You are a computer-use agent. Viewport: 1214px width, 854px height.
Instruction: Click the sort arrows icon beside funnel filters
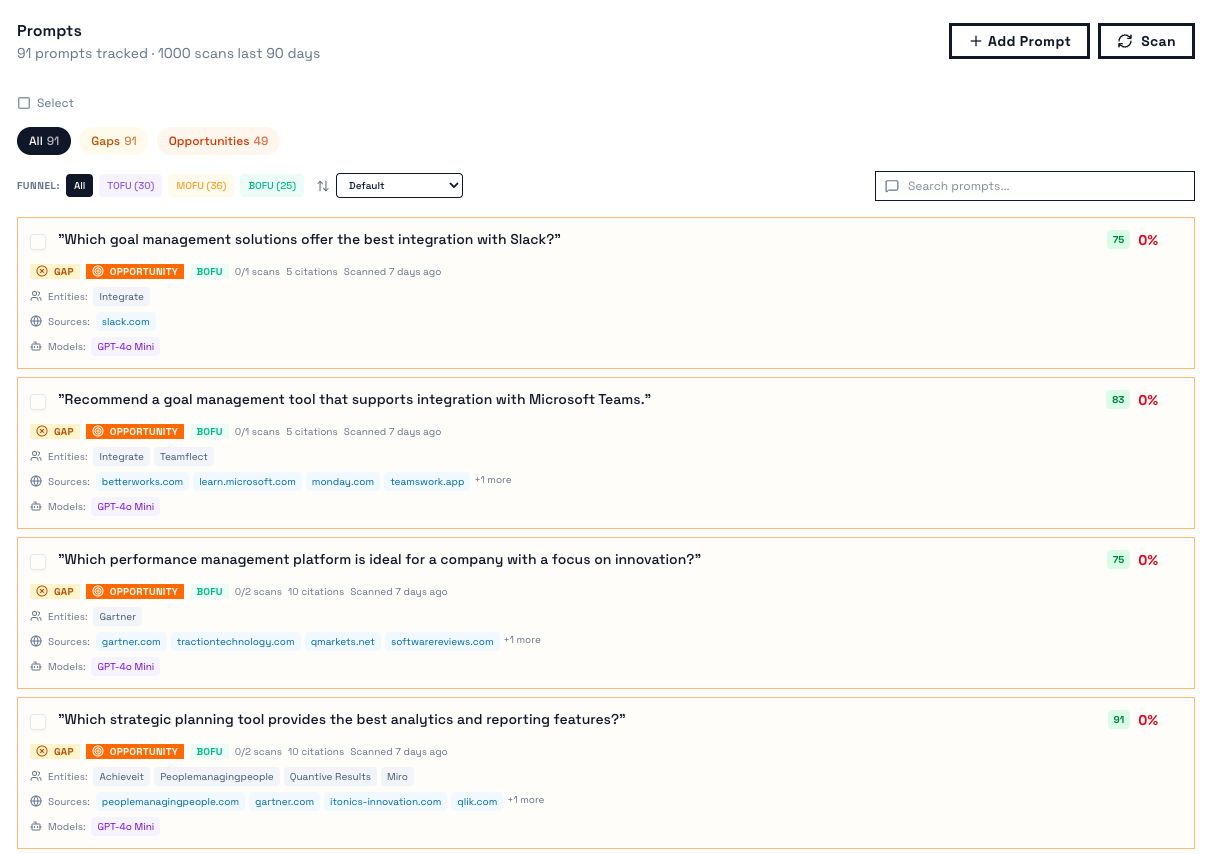tap(321, 185)
